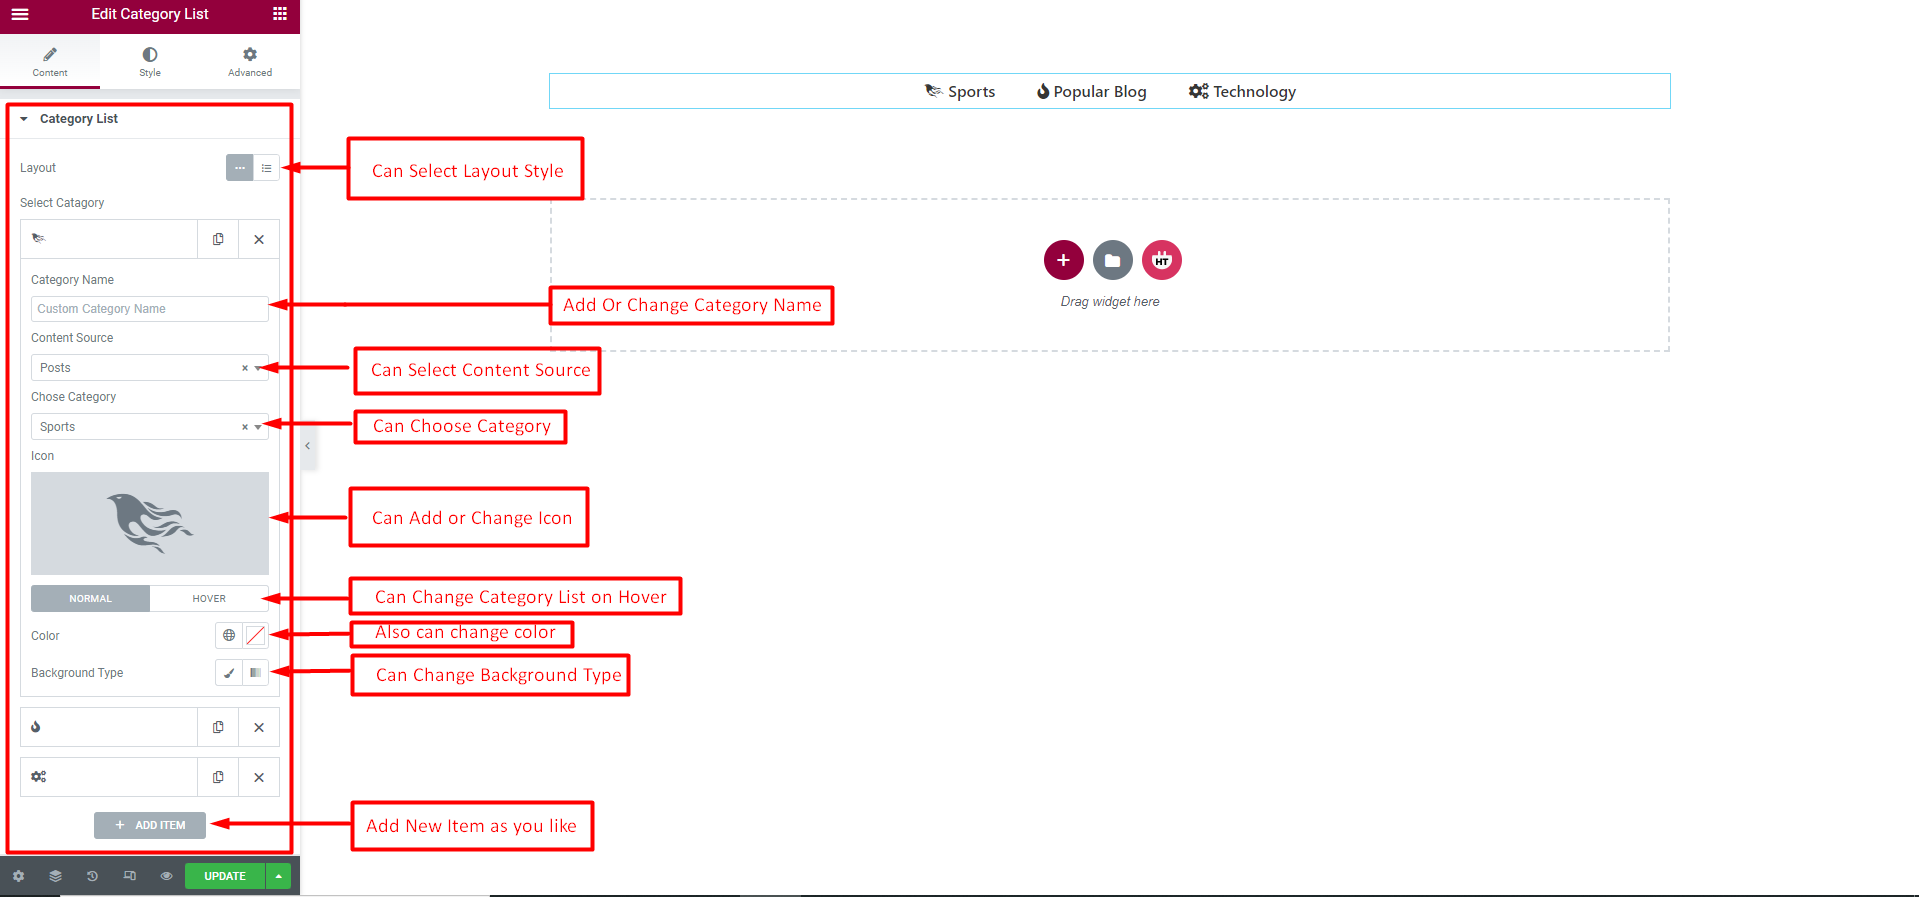Open the Chose Category Sports dropdown
This screenshot has height=897, width=1919.
[150, 427]
